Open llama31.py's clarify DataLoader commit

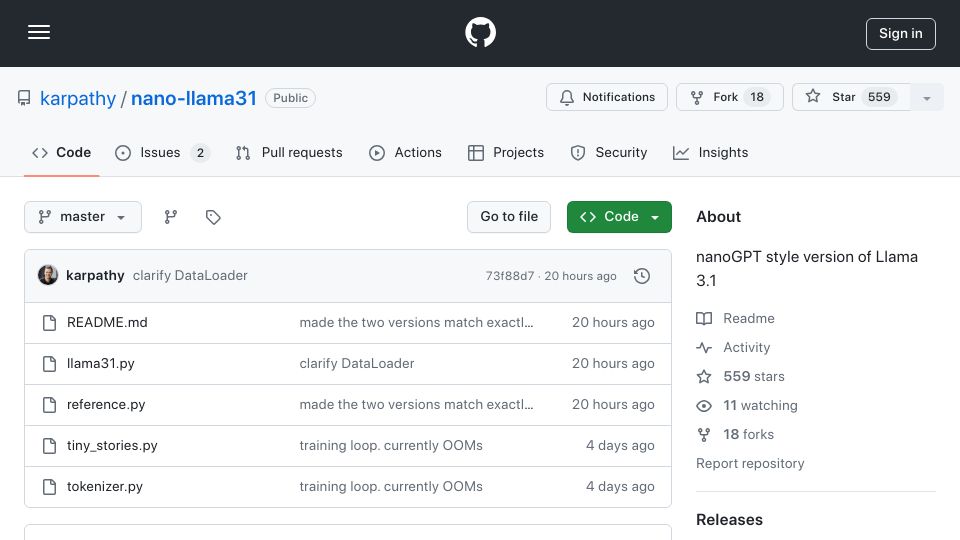tap(357, 364)
